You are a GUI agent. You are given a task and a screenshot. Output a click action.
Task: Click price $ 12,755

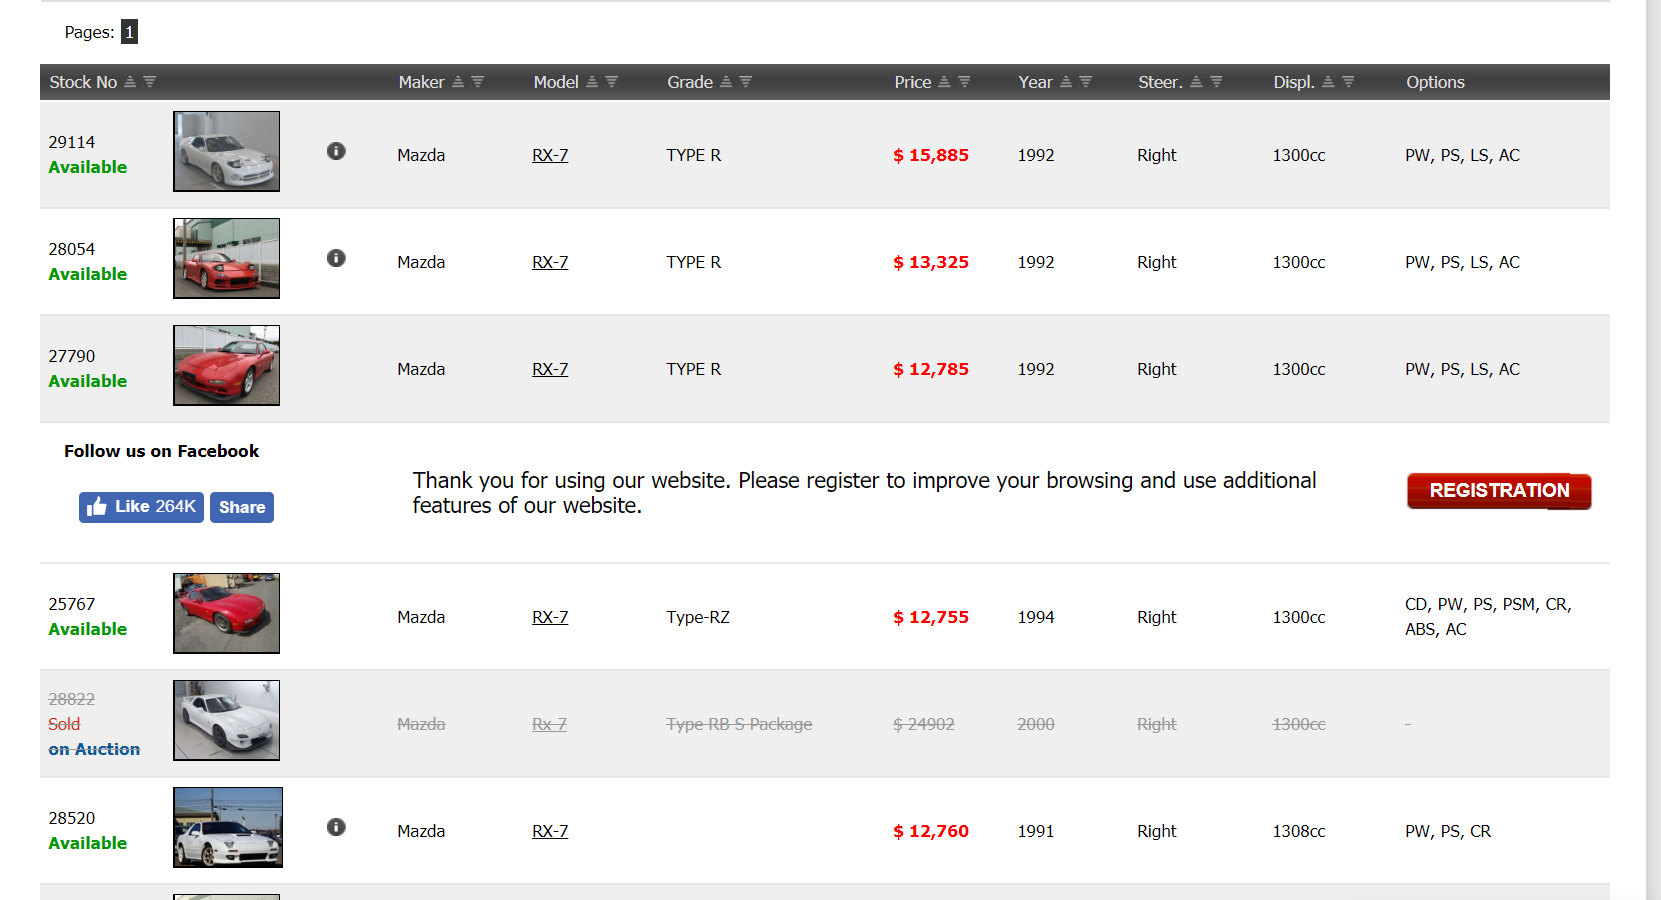(x=931, y=617)
